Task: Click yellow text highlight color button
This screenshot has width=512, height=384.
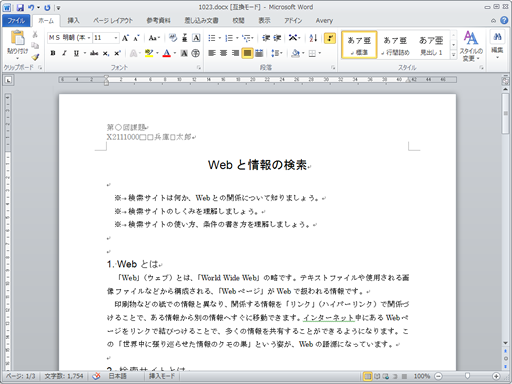Action: click(x=149, y=53)
